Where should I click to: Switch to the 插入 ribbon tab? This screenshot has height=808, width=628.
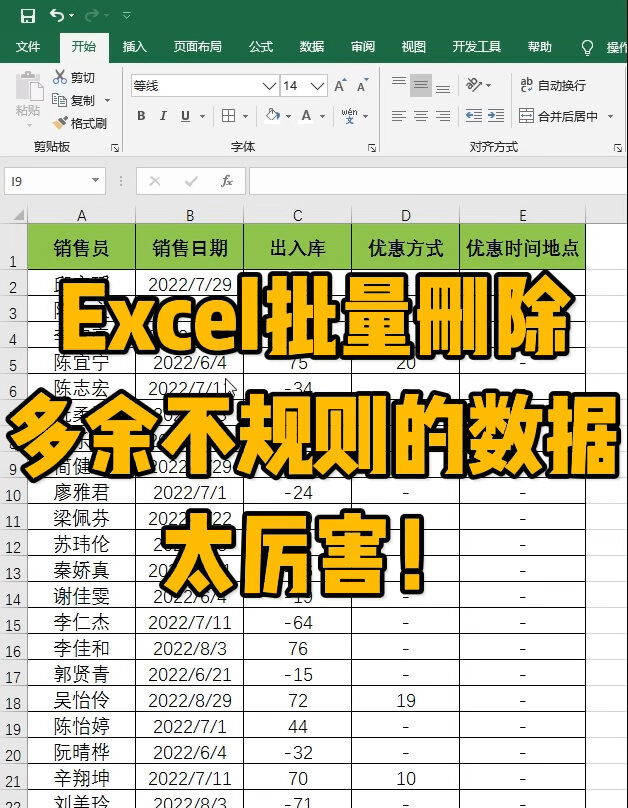(134, 47)
